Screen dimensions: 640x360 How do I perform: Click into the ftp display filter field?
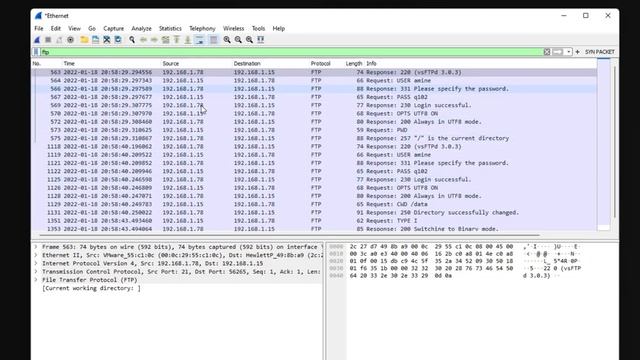(291, 52)
